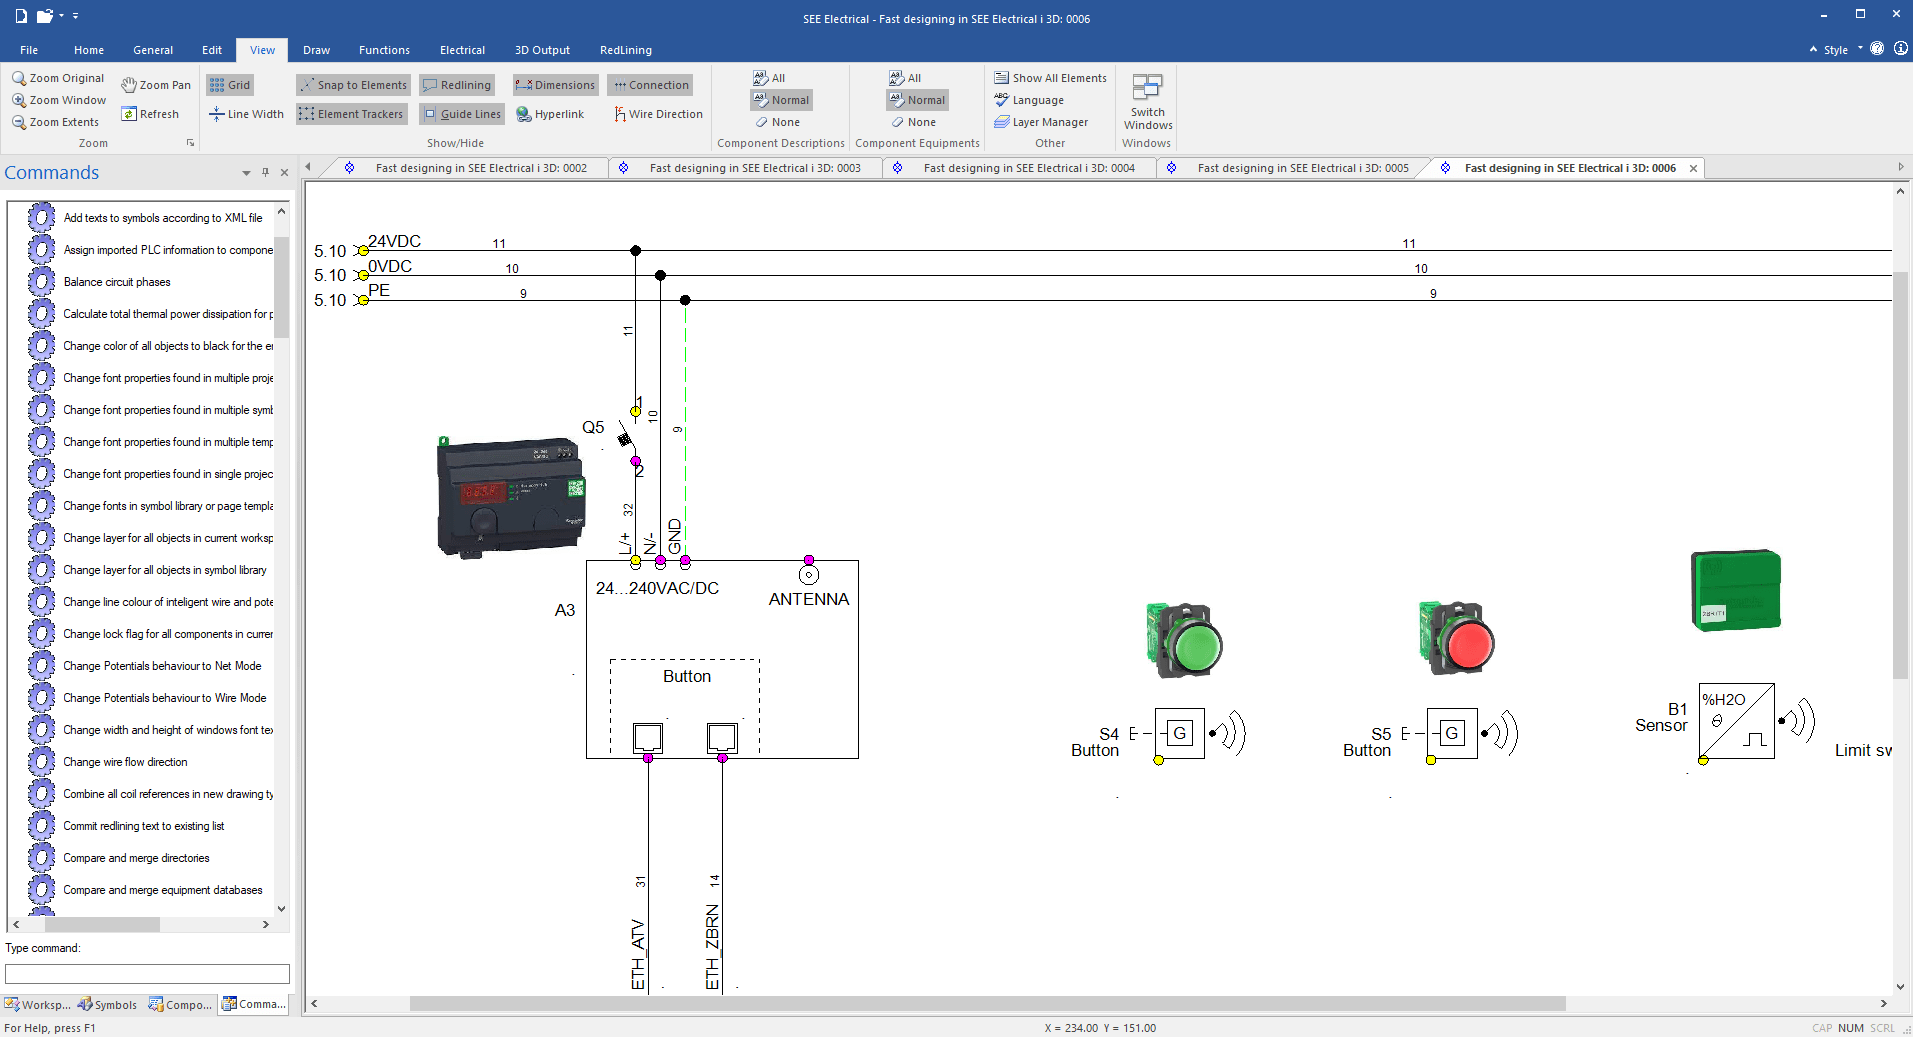1913x1037 pixels.
Task: Open the Zoom group dialog launcher
Action: (x=189, y=142)
